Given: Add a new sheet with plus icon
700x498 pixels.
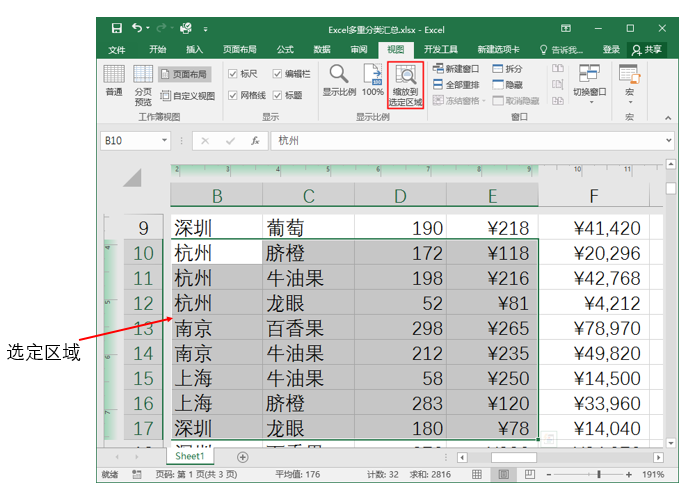Looking at the screenshot, I should 242,457.
